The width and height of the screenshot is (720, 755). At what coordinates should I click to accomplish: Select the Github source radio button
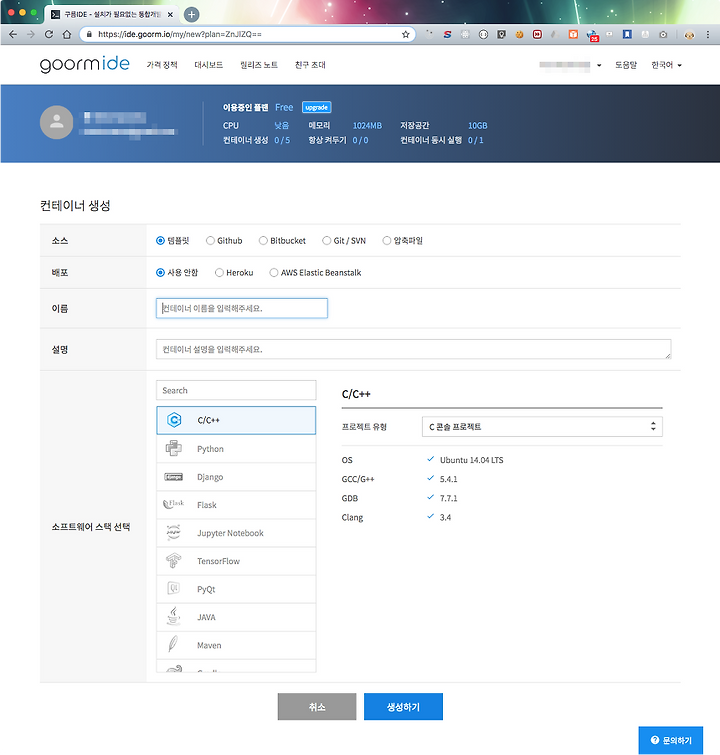pos(210,240)
